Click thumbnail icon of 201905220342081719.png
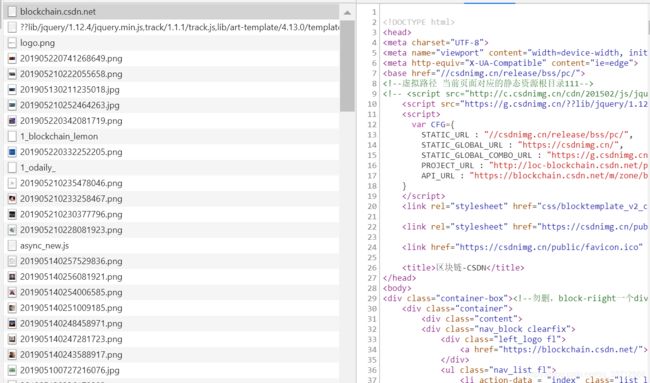The image size is (650, 383). 12,121
